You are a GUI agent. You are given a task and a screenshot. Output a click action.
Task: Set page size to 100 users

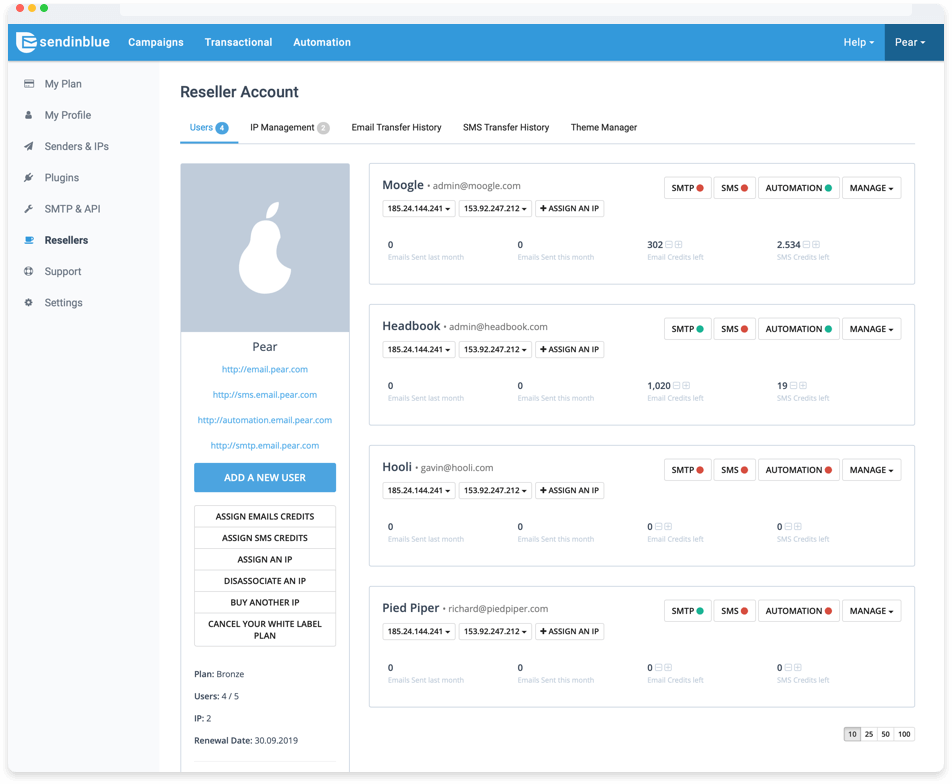(904, 734)
